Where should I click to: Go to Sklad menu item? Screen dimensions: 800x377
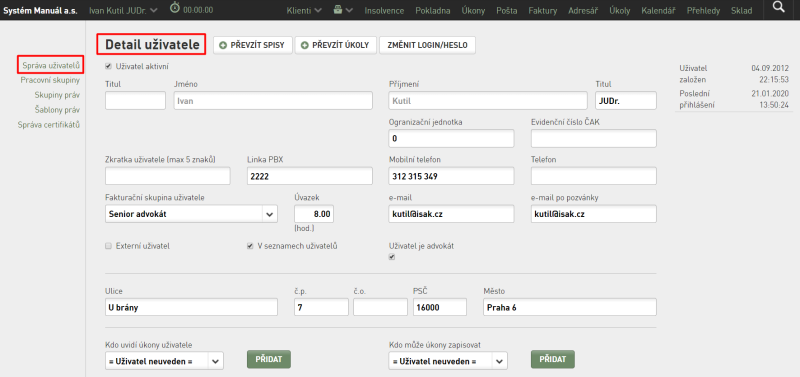click(741, 10)
